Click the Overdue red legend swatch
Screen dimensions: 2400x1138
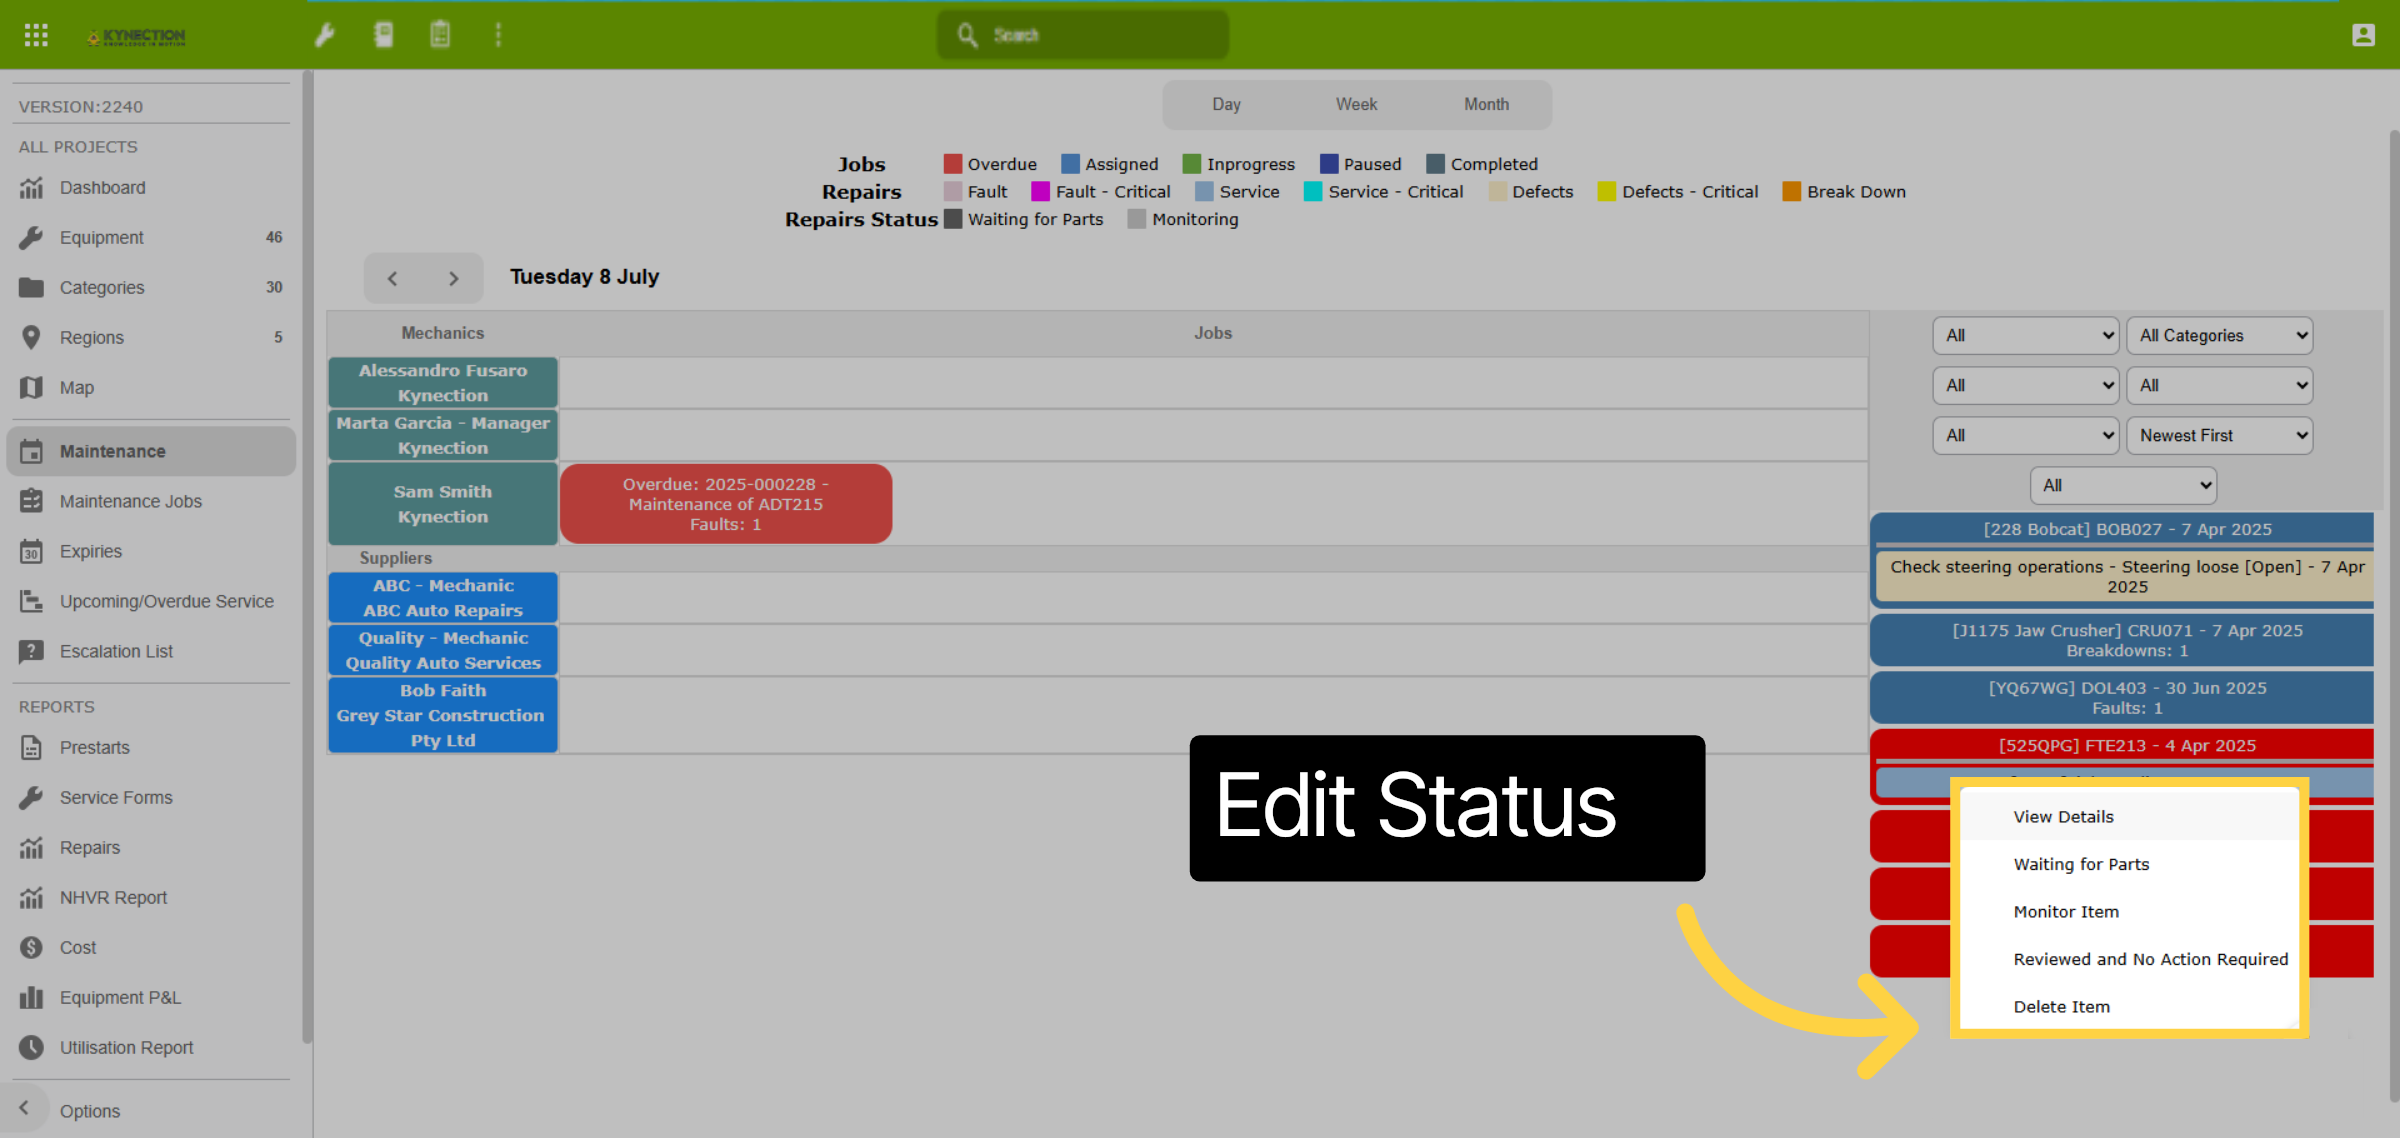(x=952, y=164)
